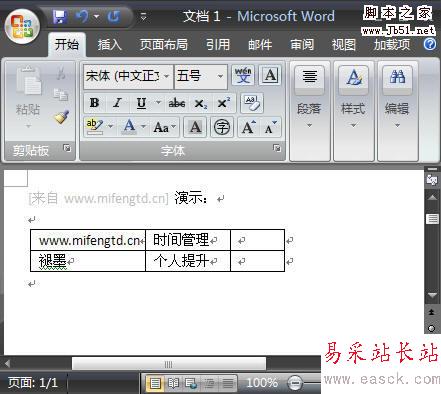
Task: Apply text highlight color
Action: coord(94,127)
